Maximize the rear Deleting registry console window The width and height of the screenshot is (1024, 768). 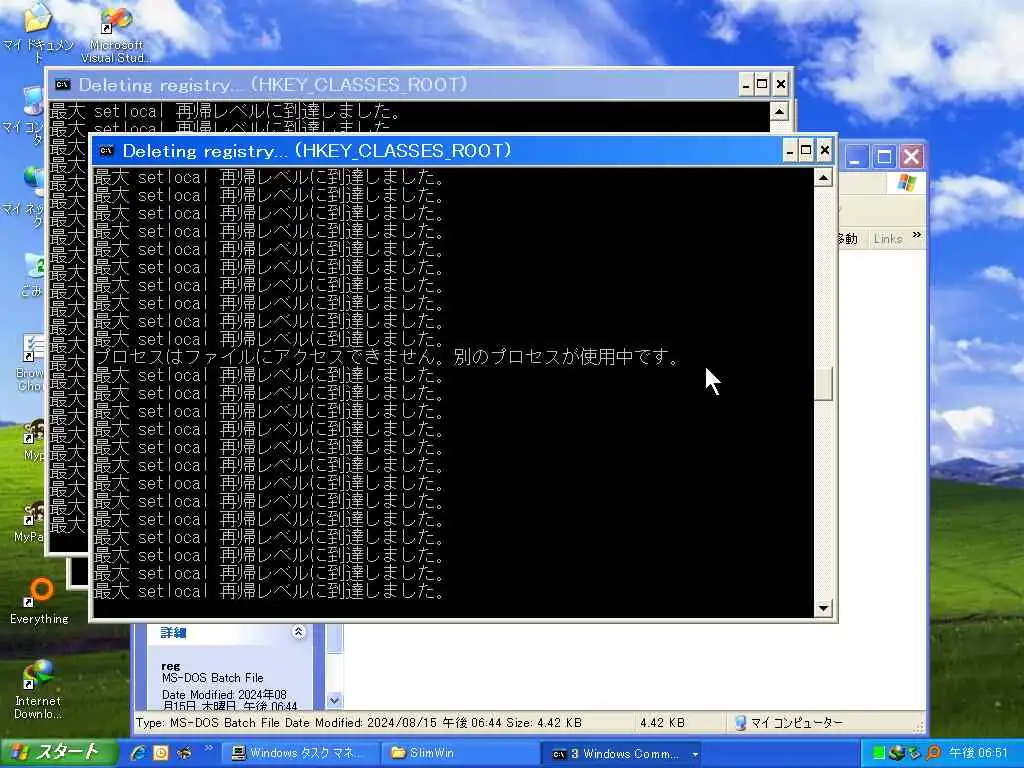tap(762, 84)
